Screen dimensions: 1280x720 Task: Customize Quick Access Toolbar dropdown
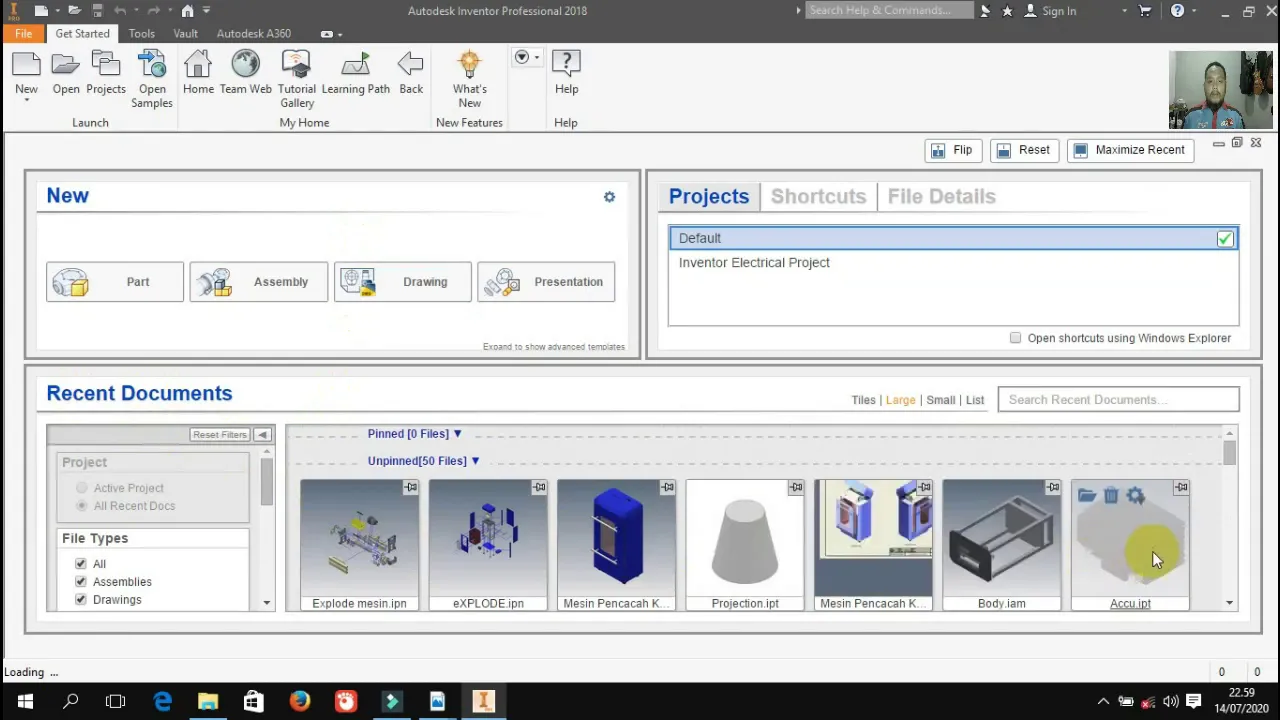207,11
